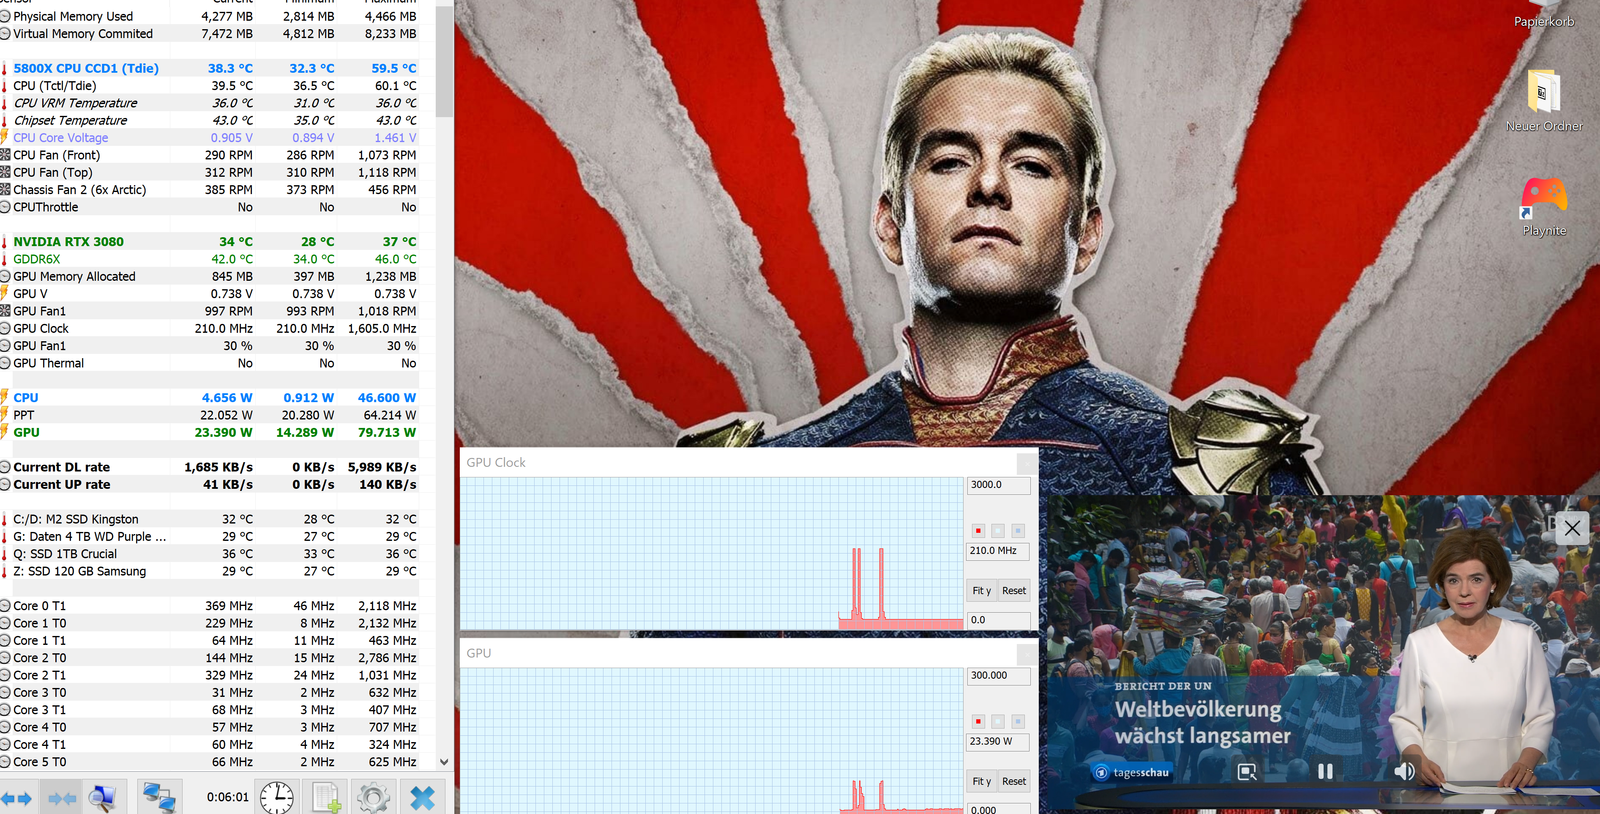The image size is (1600, 814).
Task: Start logging with the sheet plus icon
Action: coord(325,798)
